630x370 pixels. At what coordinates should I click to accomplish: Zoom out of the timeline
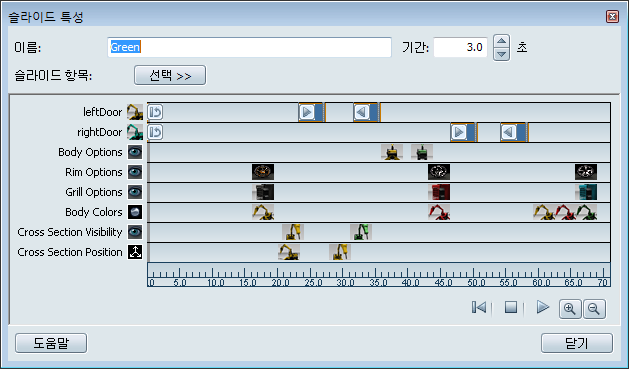pyautogui.click(x=594, y=309)
